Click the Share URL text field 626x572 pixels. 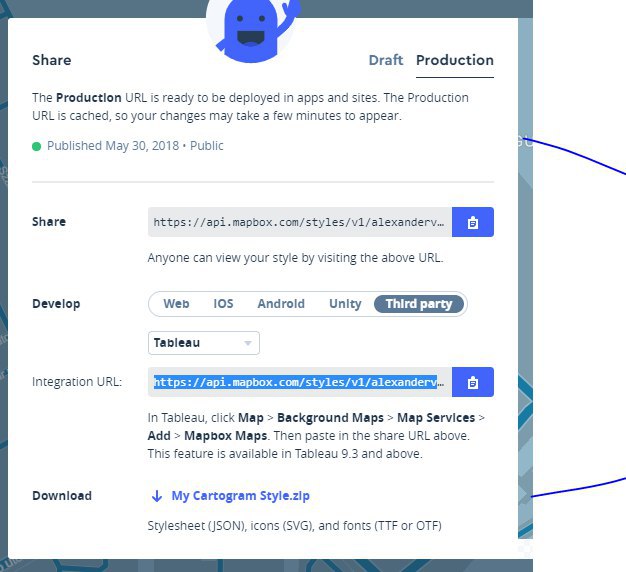point(300,222)
